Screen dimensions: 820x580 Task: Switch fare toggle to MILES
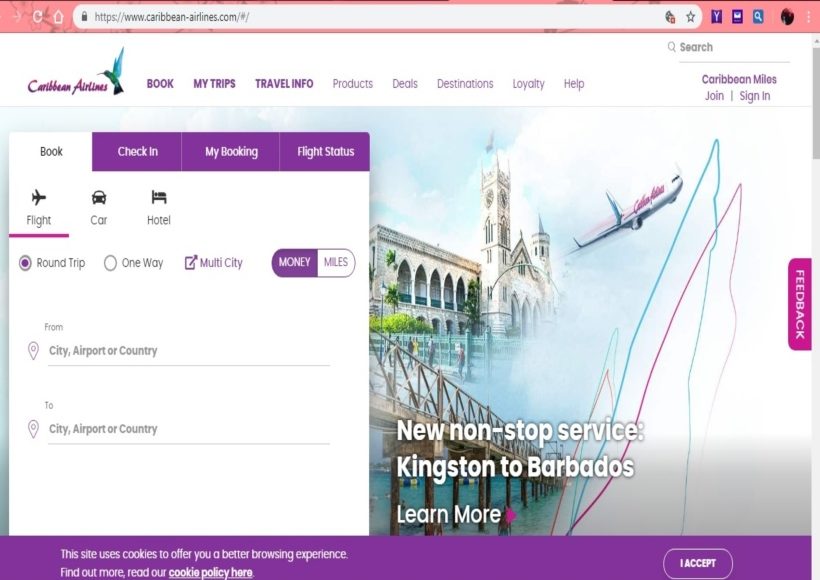click(336, 263)
